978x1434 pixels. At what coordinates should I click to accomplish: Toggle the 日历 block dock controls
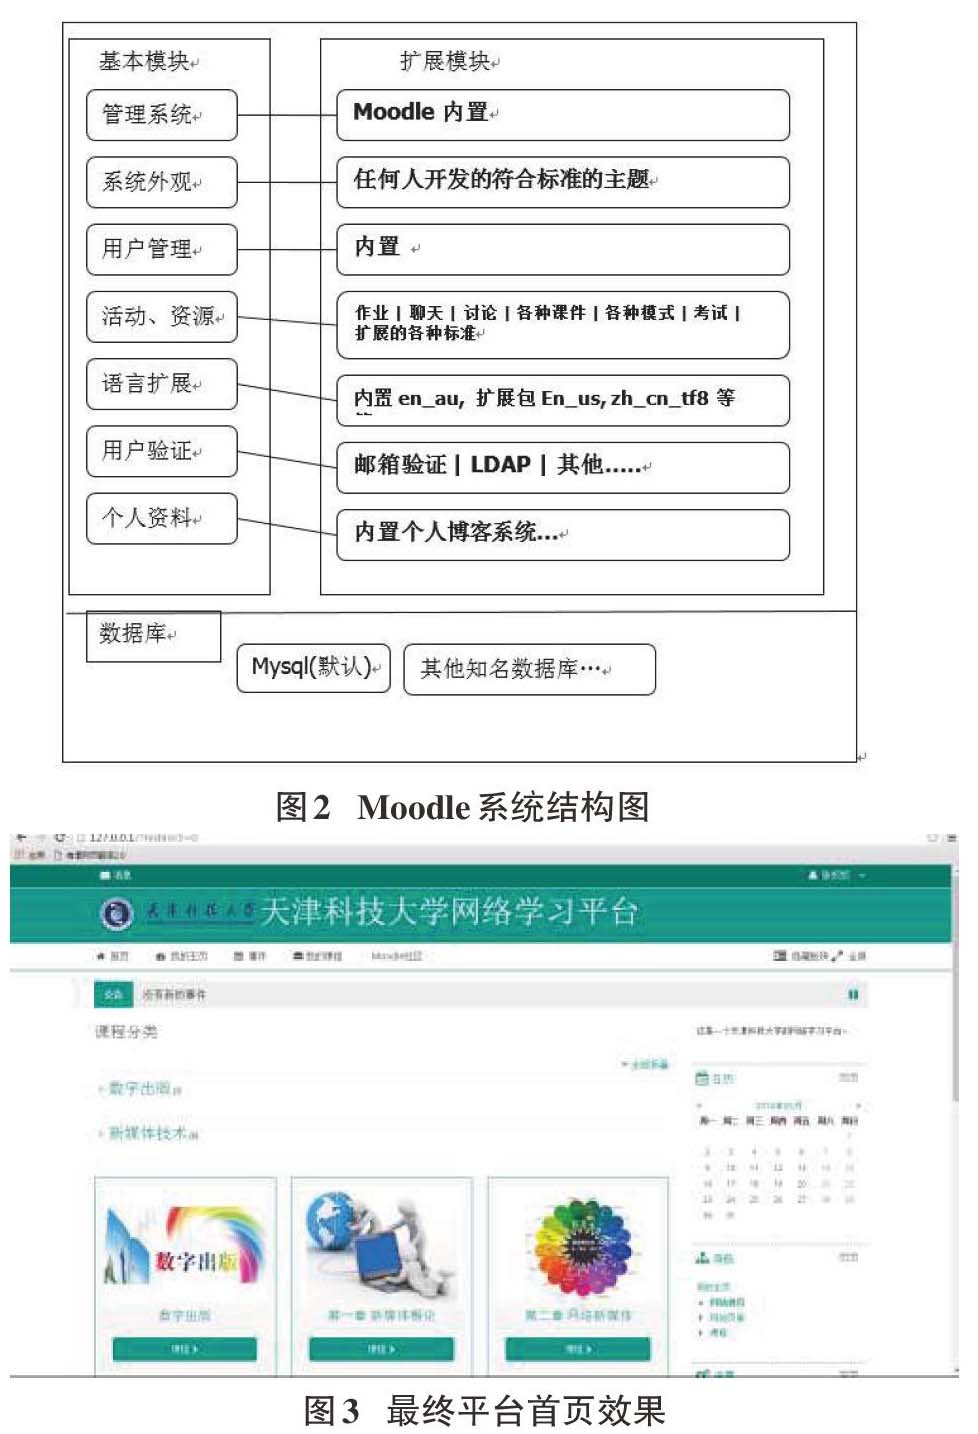click(848, 1078)
